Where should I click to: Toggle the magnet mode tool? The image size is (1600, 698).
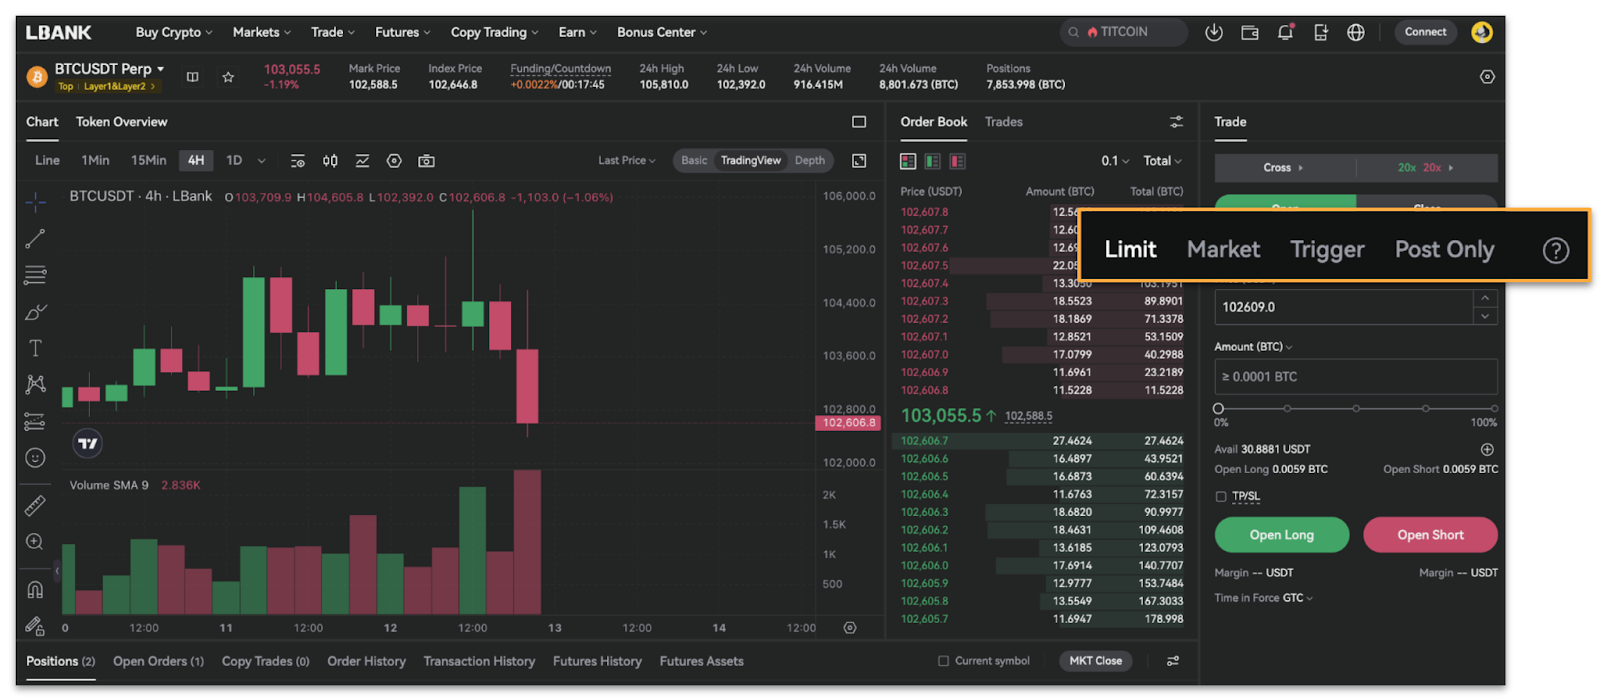coord(35,590)
